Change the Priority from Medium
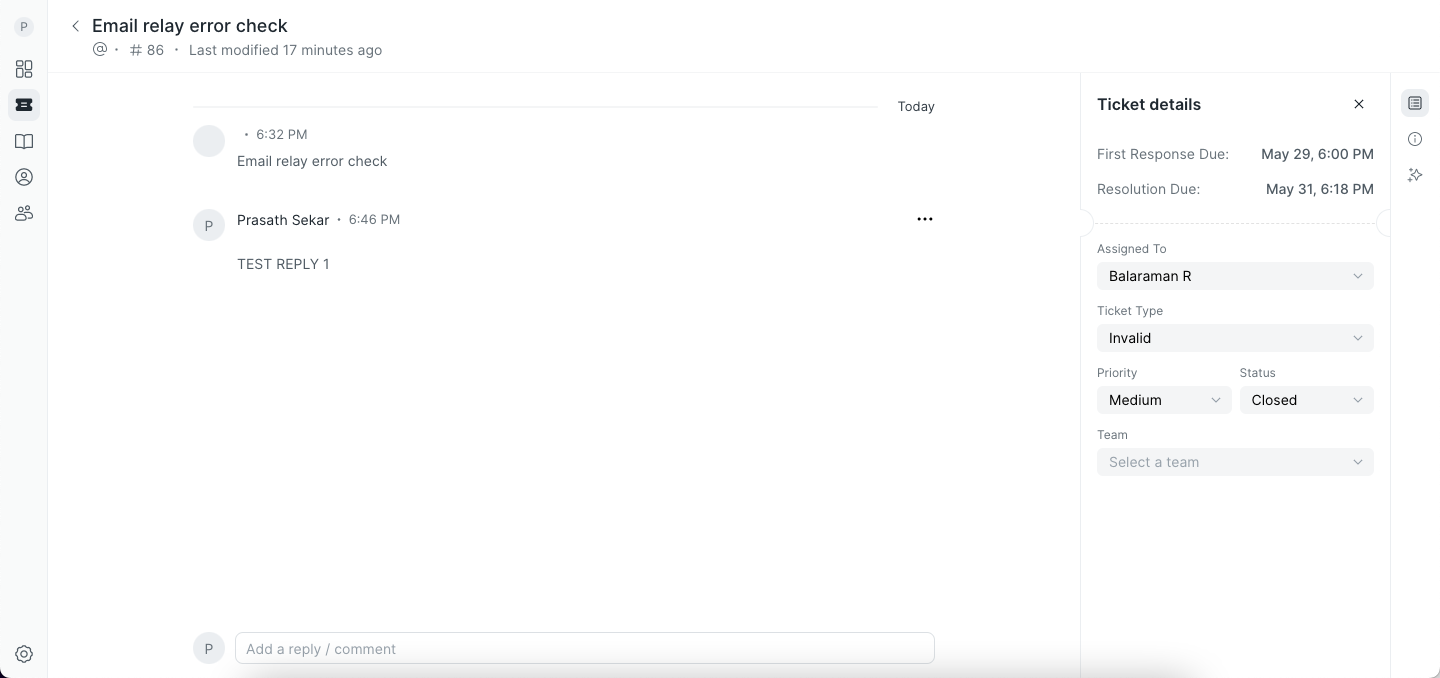Viewport: 1440px width, 678px height. point(1164,400)
